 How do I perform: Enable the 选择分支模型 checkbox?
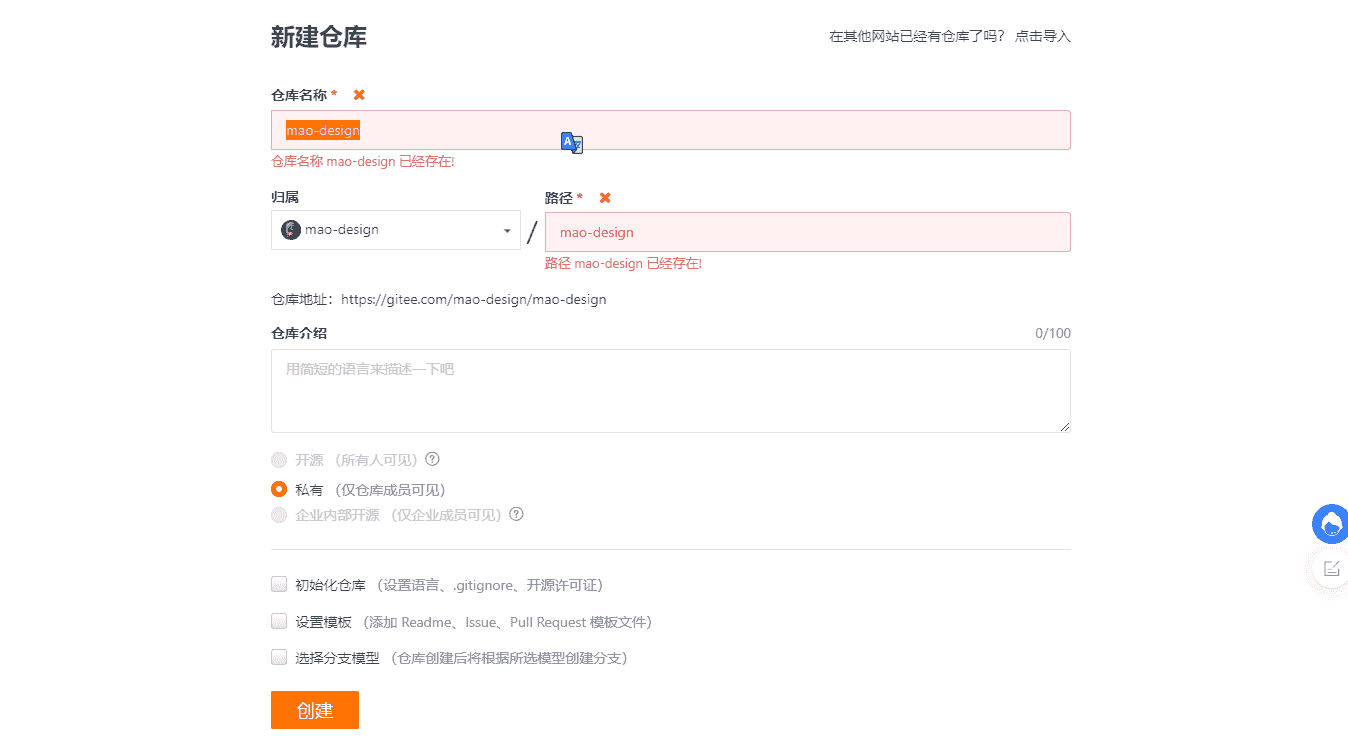(x=279, y=657)
